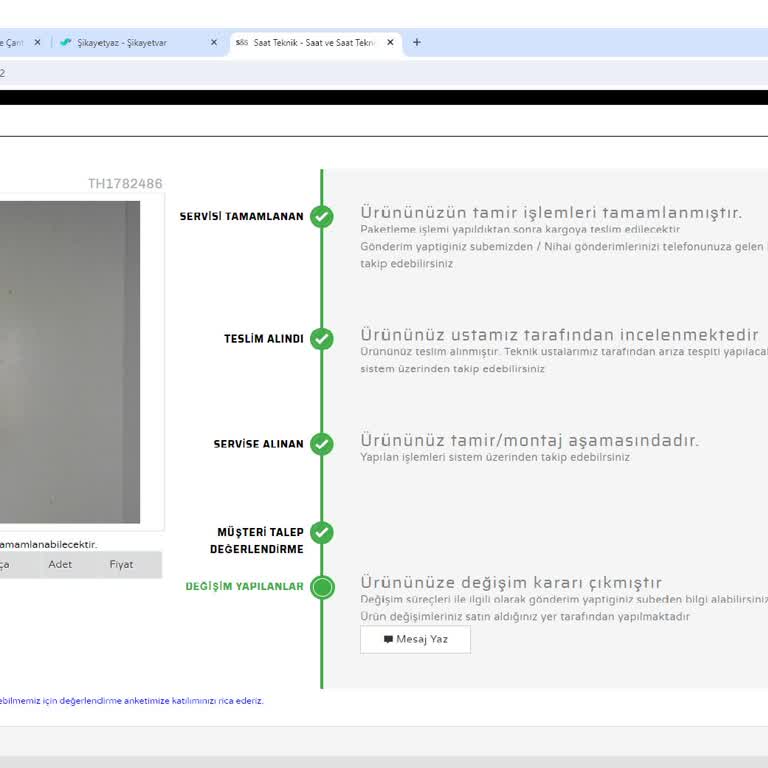
Task: Click the product photo thumbnail
Action: 70,362
